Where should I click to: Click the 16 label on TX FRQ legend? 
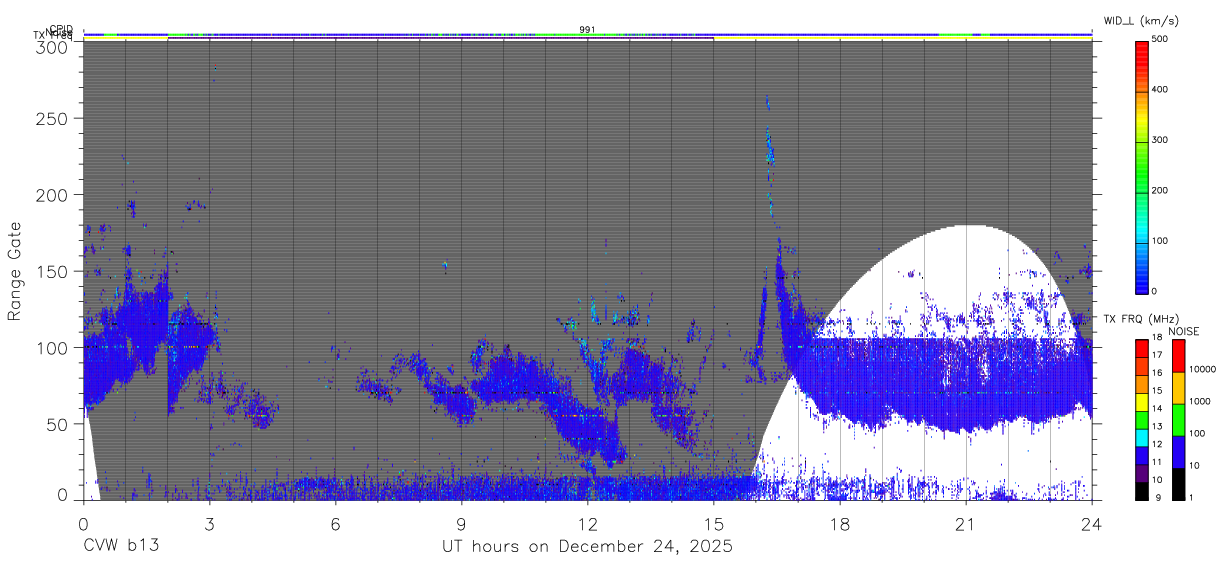coord(1157,373)
